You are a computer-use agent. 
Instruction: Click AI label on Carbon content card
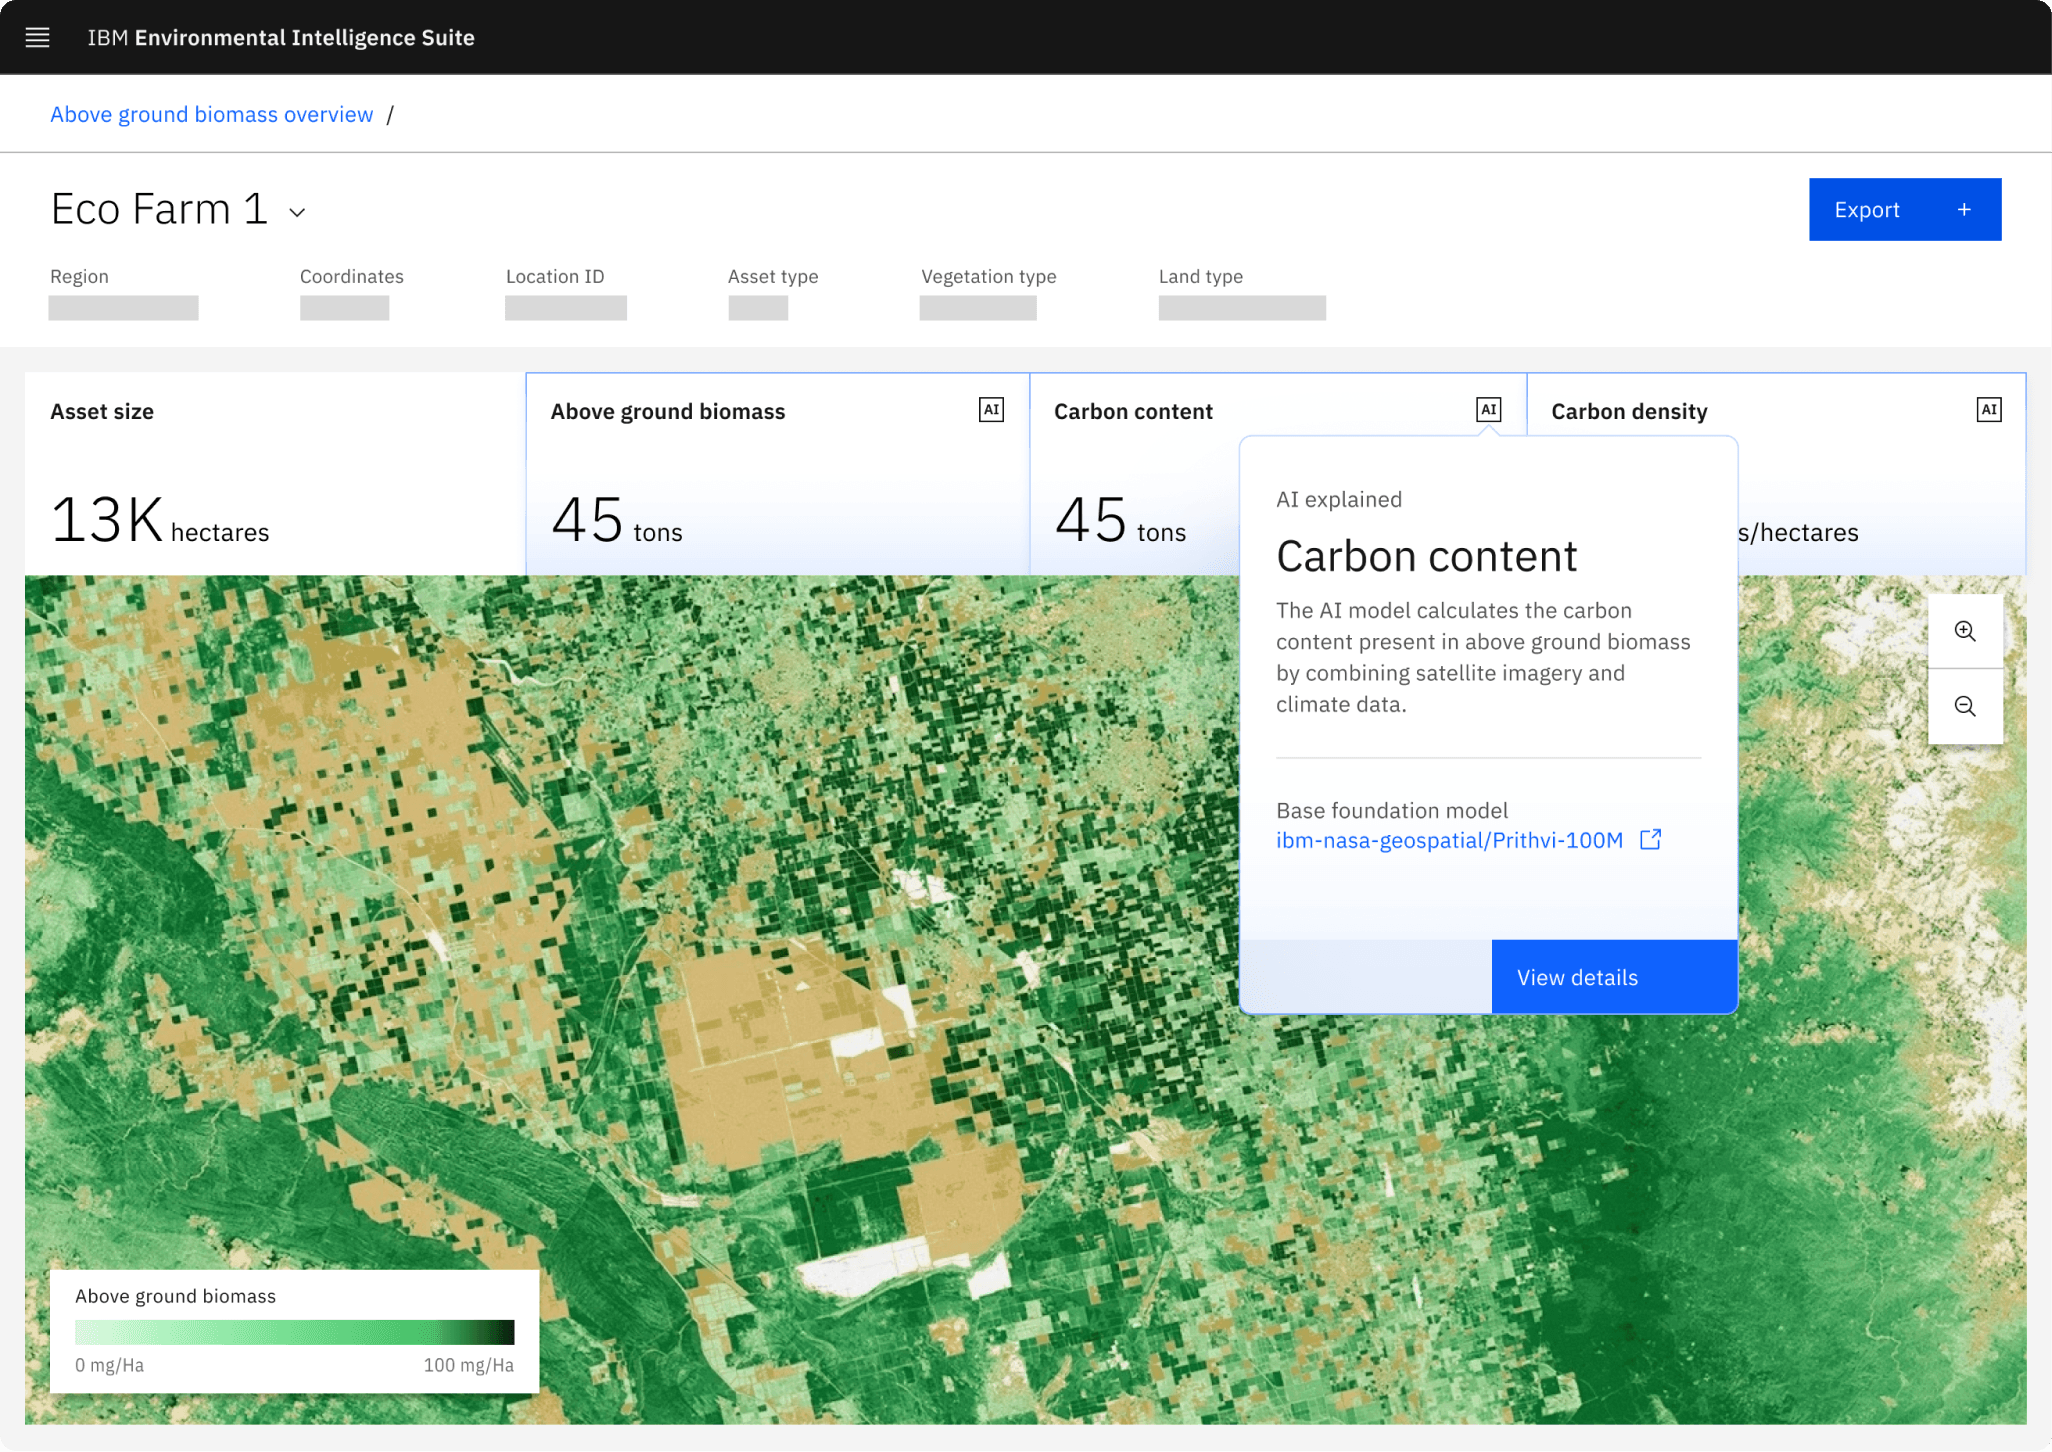[1488, 409]
